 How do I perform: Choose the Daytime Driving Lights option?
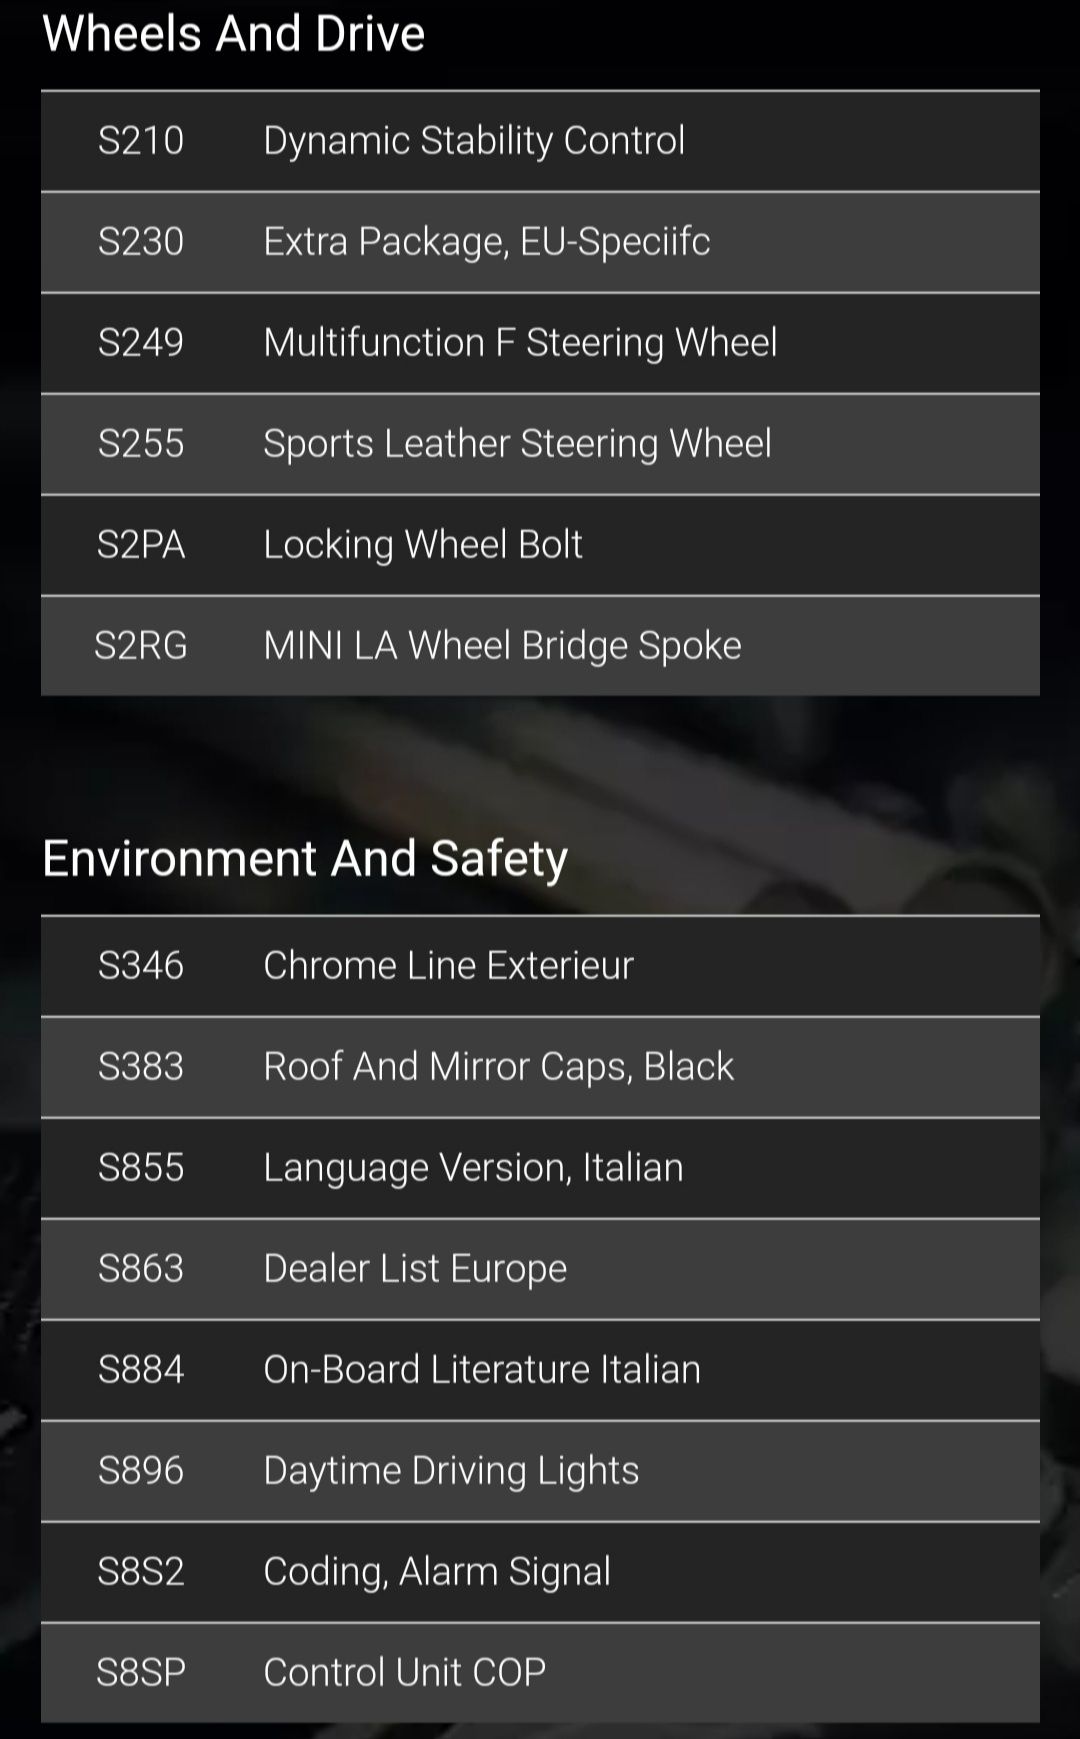coord(540,1471)
